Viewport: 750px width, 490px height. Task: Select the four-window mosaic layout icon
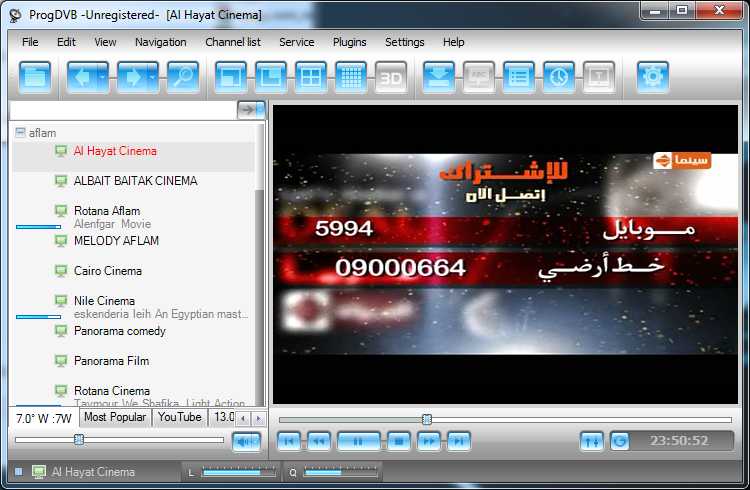pos(311,77)
